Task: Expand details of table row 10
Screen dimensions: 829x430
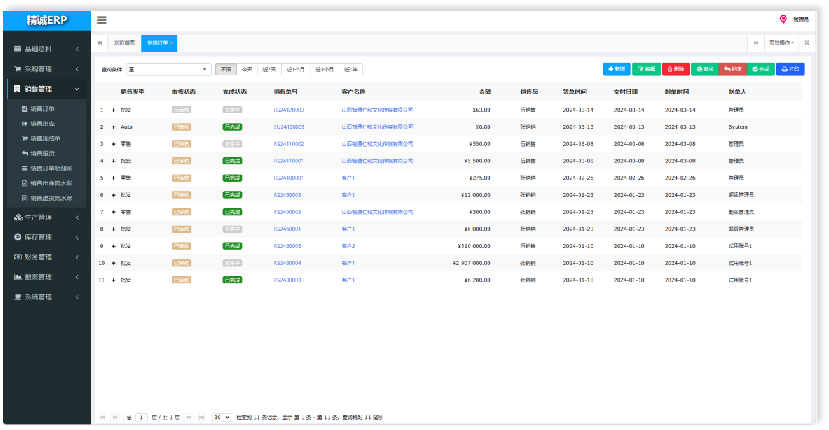Action: tap(113, 263)
